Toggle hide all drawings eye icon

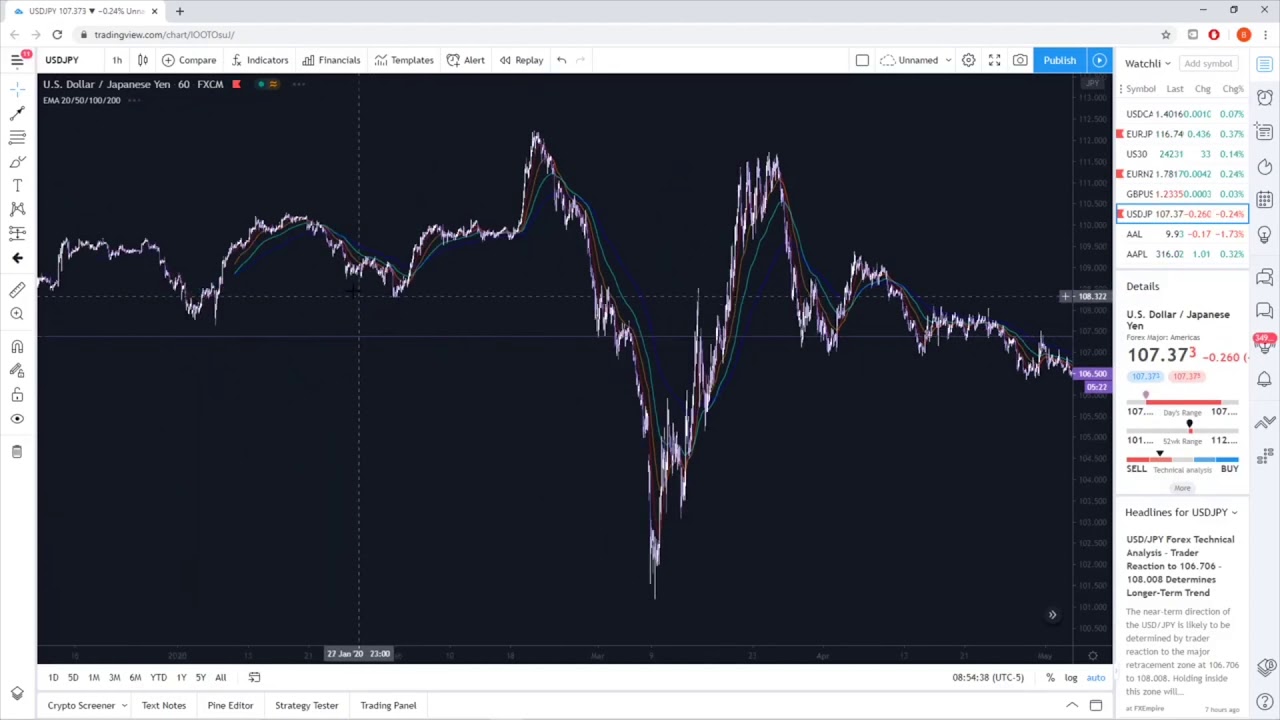coord(17,419)
